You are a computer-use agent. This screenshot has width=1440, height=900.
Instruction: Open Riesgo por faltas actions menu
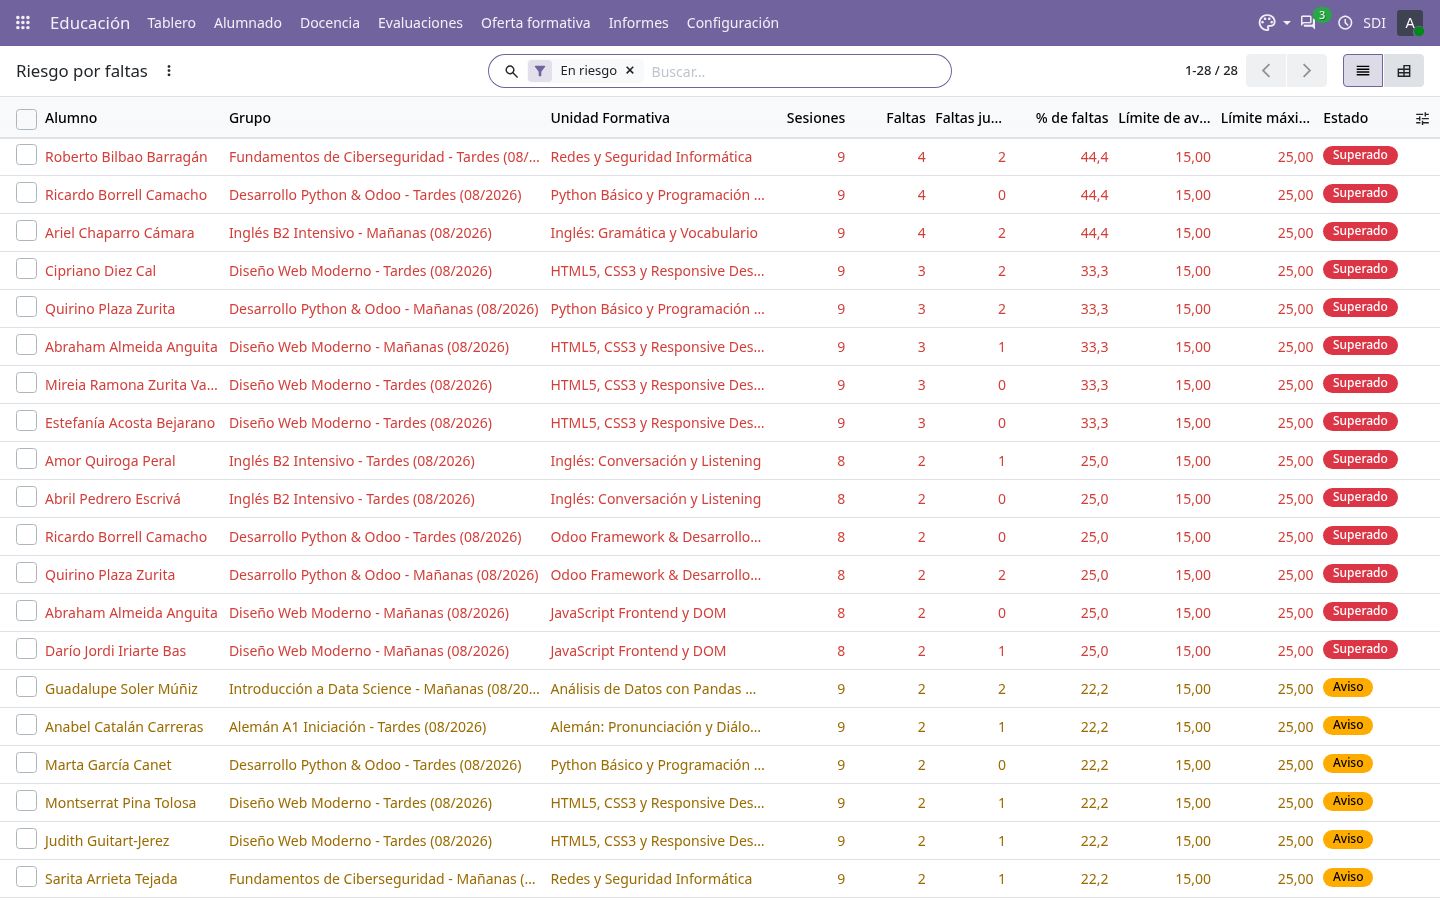(x=169, y=71)
